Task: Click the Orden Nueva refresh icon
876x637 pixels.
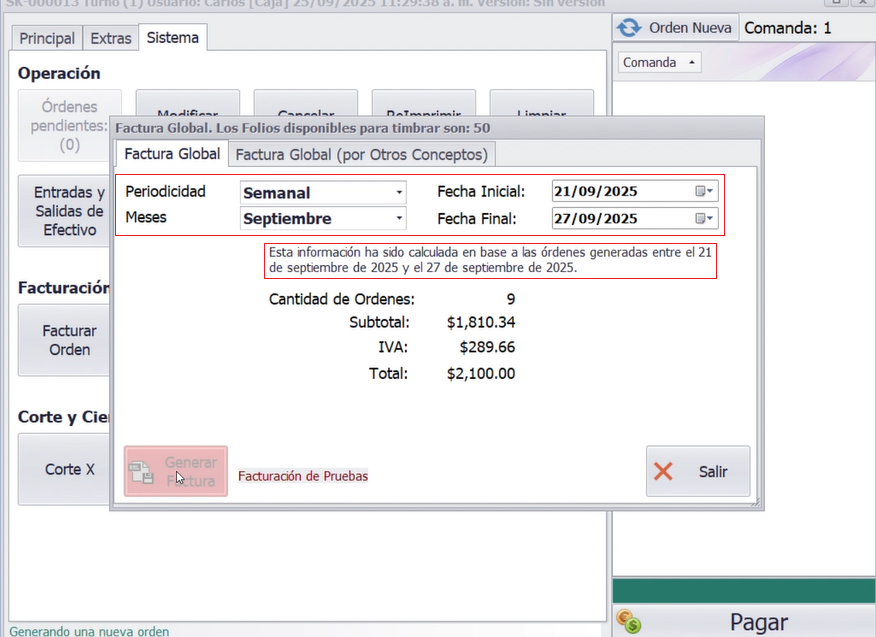Action: (629, 28)
